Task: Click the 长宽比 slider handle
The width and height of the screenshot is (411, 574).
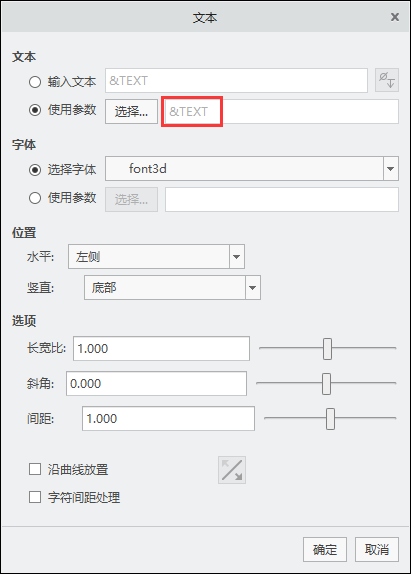Action: tap(327, 349)
